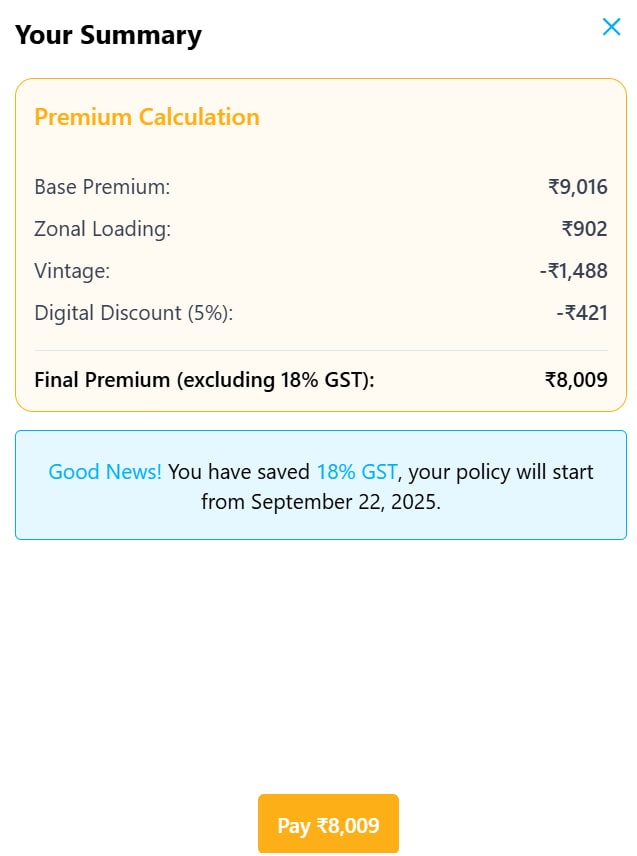The image size is (637, 856).
Task: Click the divider line above Final Premium
Action: 320,351
